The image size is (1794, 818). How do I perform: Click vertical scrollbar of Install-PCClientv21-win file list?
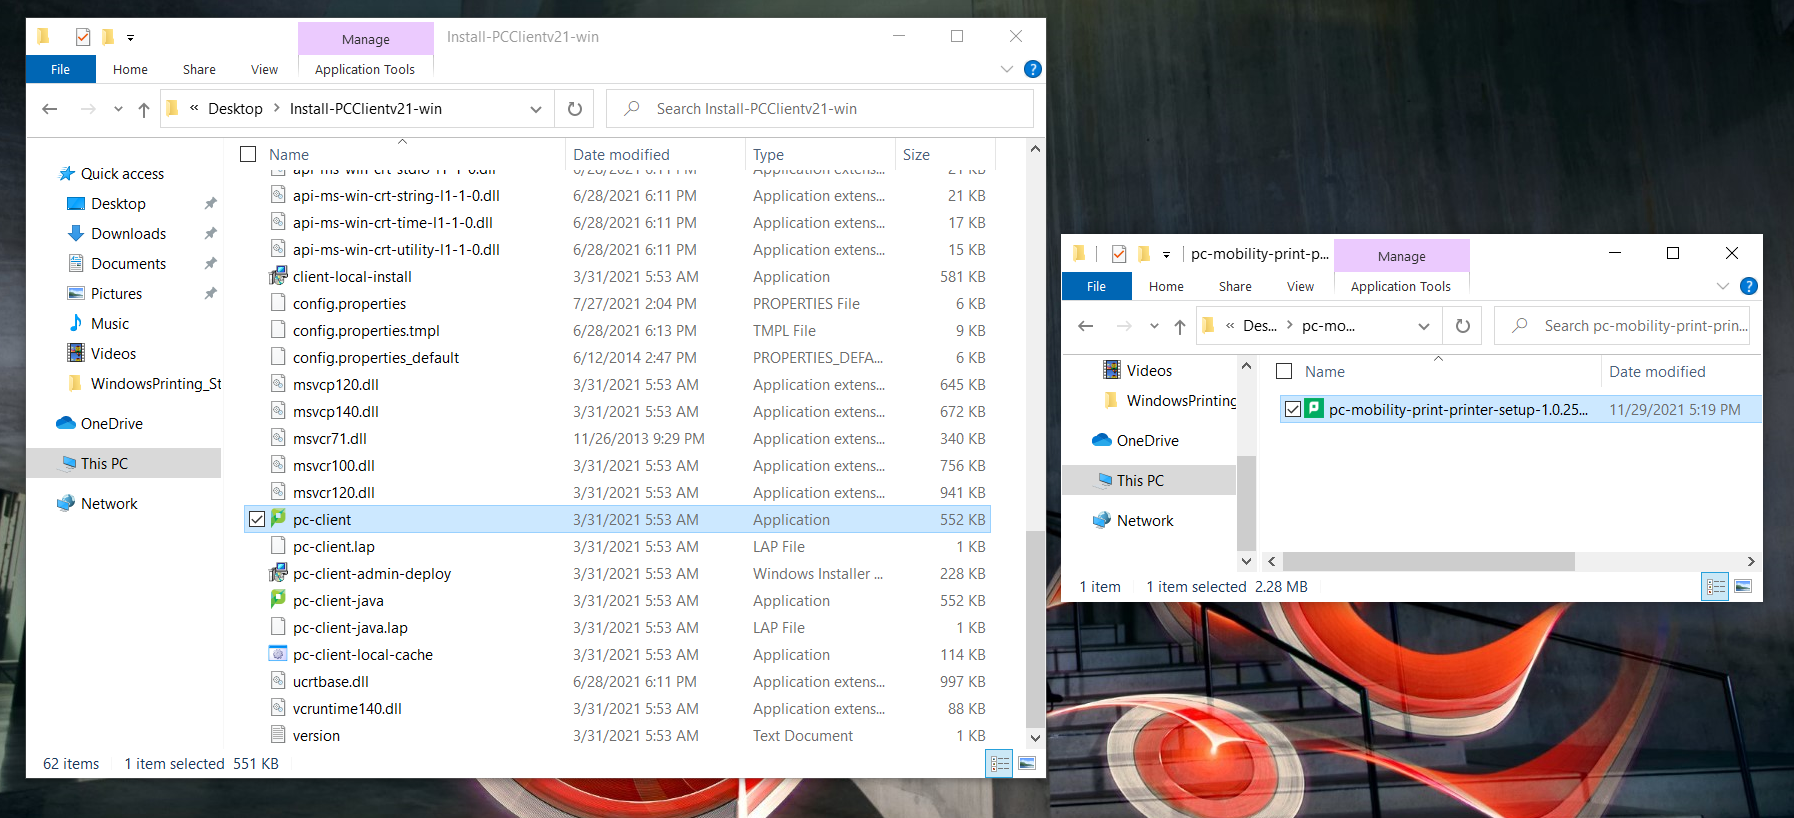click(1035, 630)
